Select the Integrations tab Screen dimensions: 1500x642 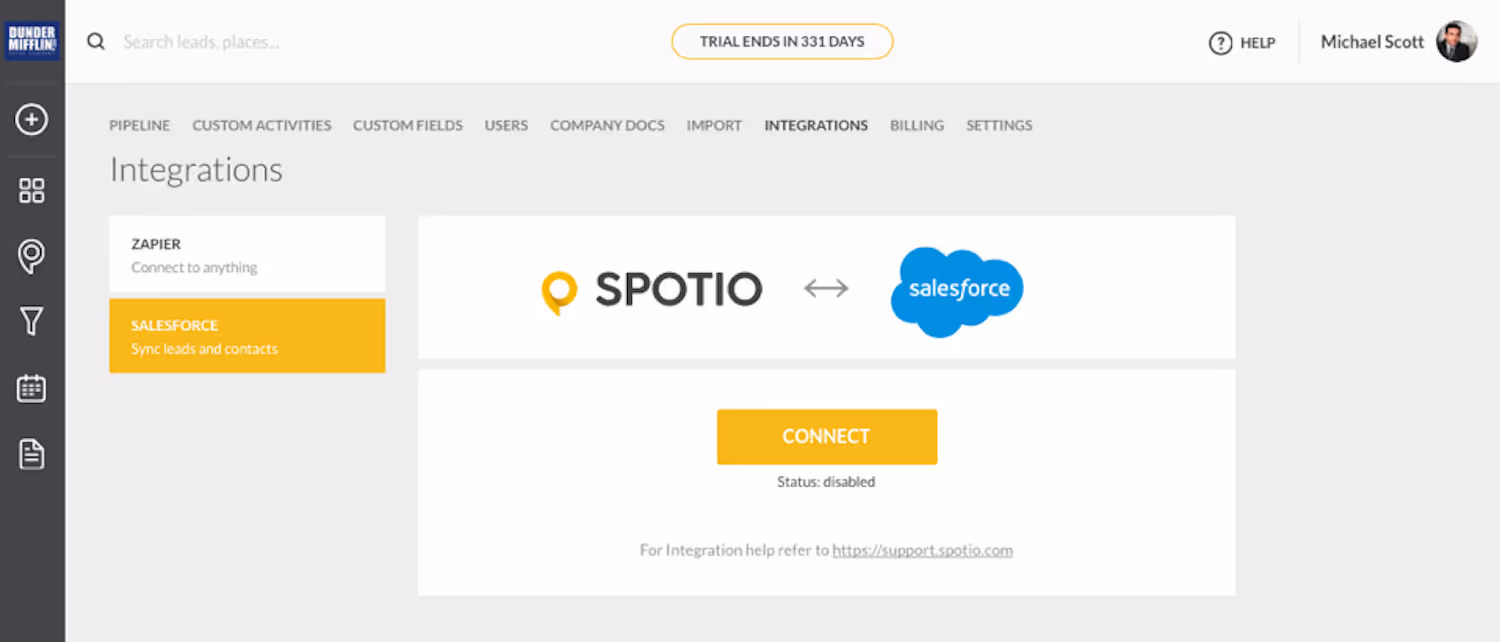click(x=816, y=125)
